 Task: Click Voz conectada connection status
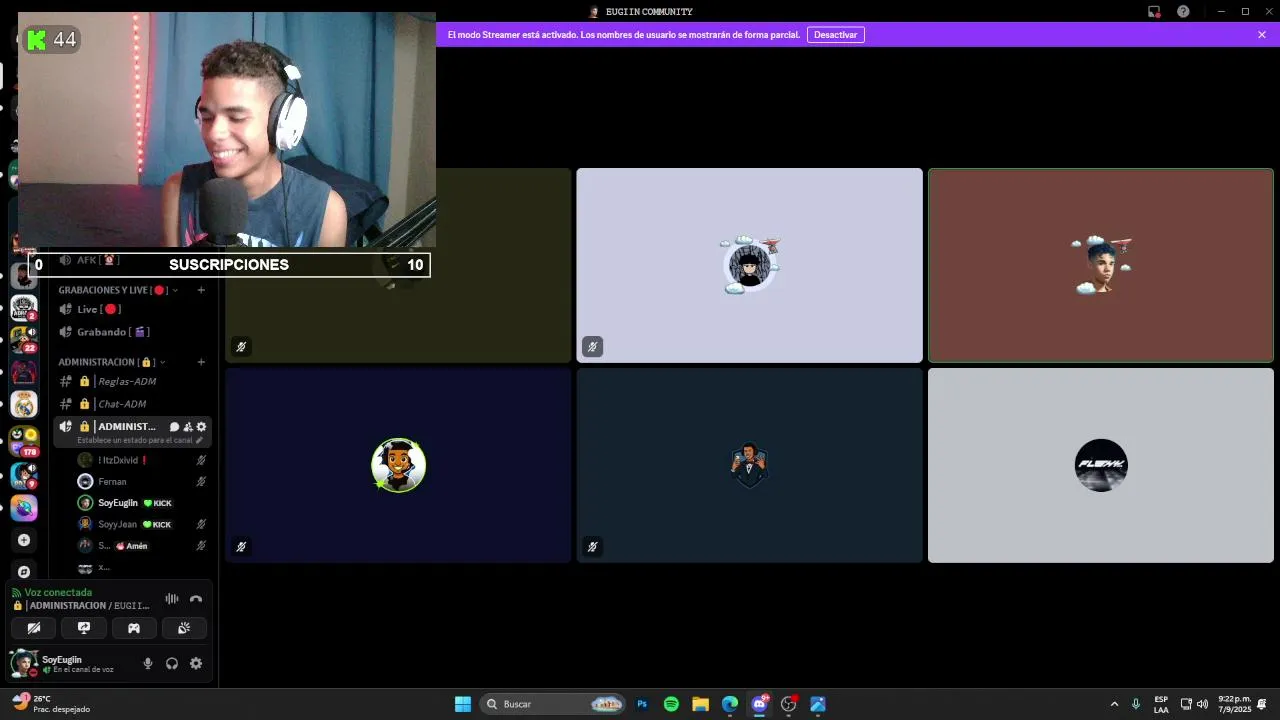pos(58,593)
